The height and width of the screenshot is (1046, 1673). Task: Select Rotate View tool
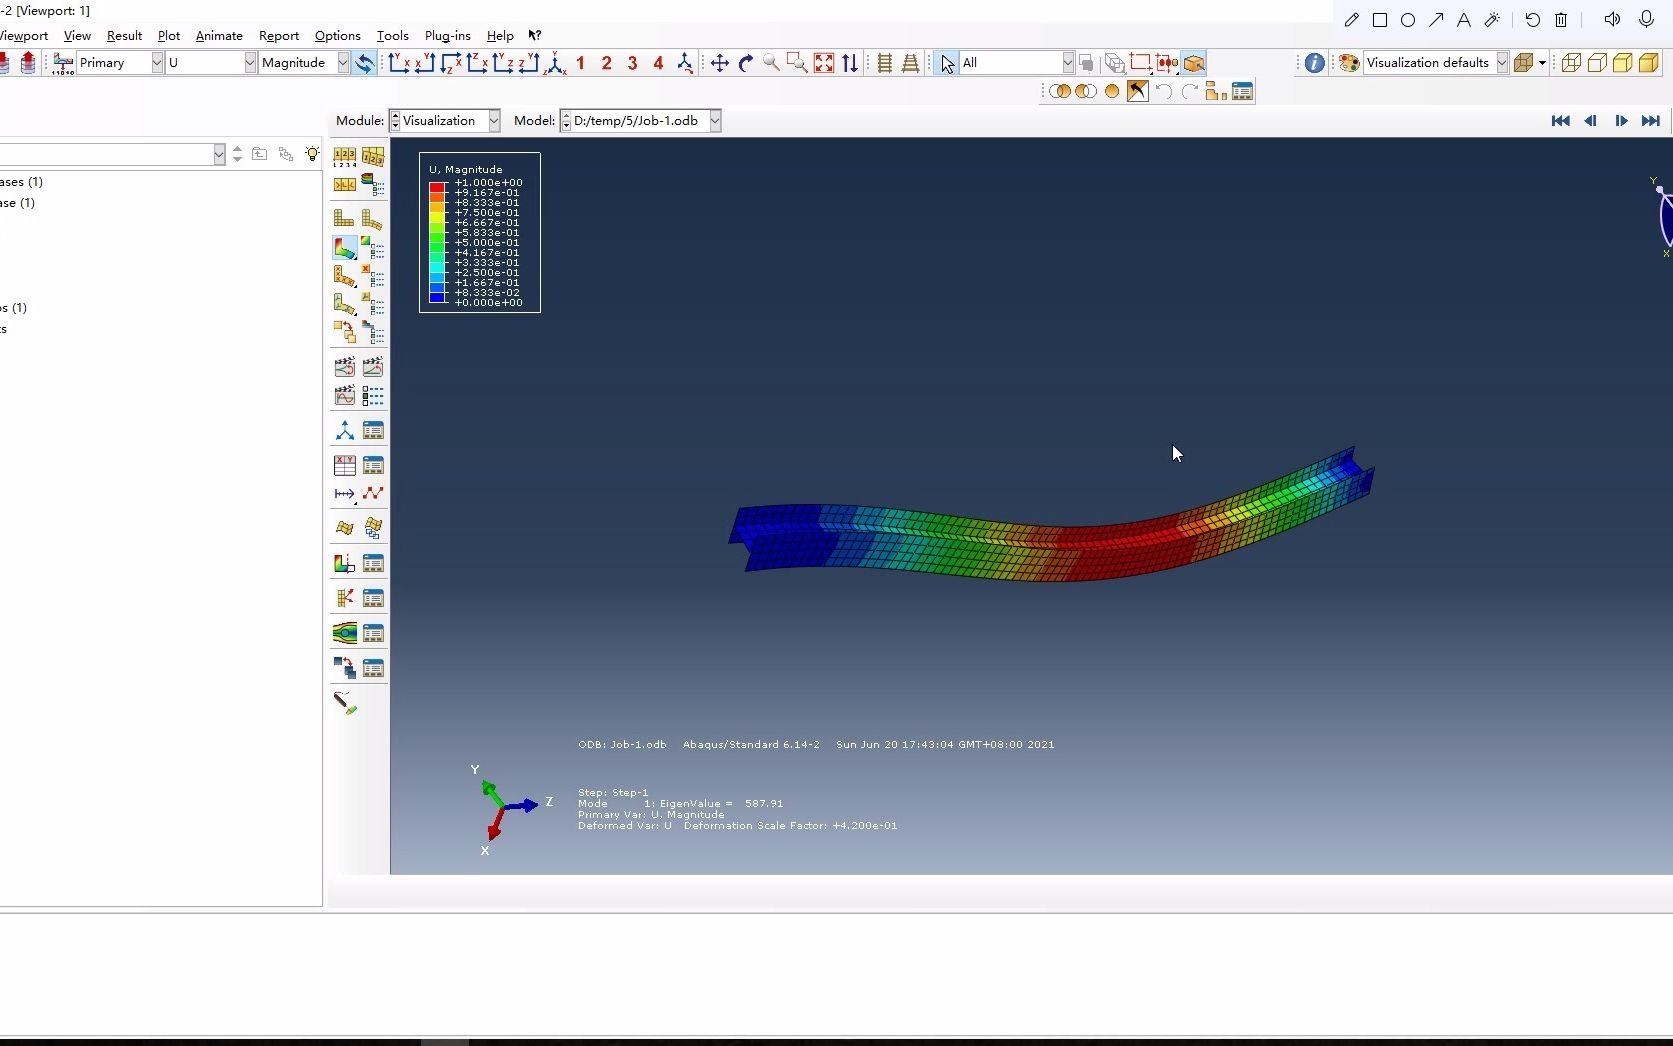click(745, 63)
